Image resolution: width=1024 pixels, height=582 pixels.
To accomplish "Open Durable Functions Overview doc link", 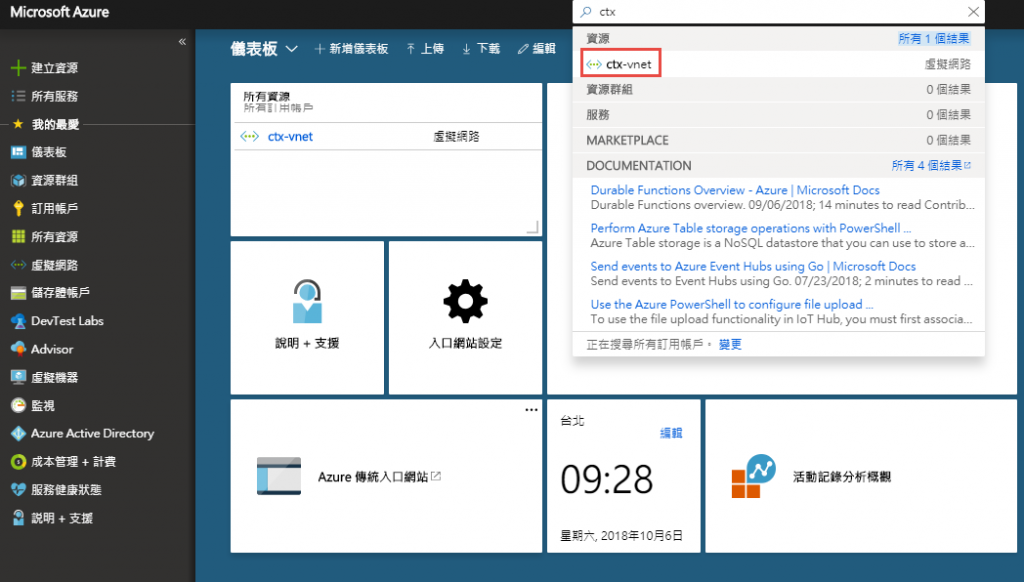I will click(735, 190).
